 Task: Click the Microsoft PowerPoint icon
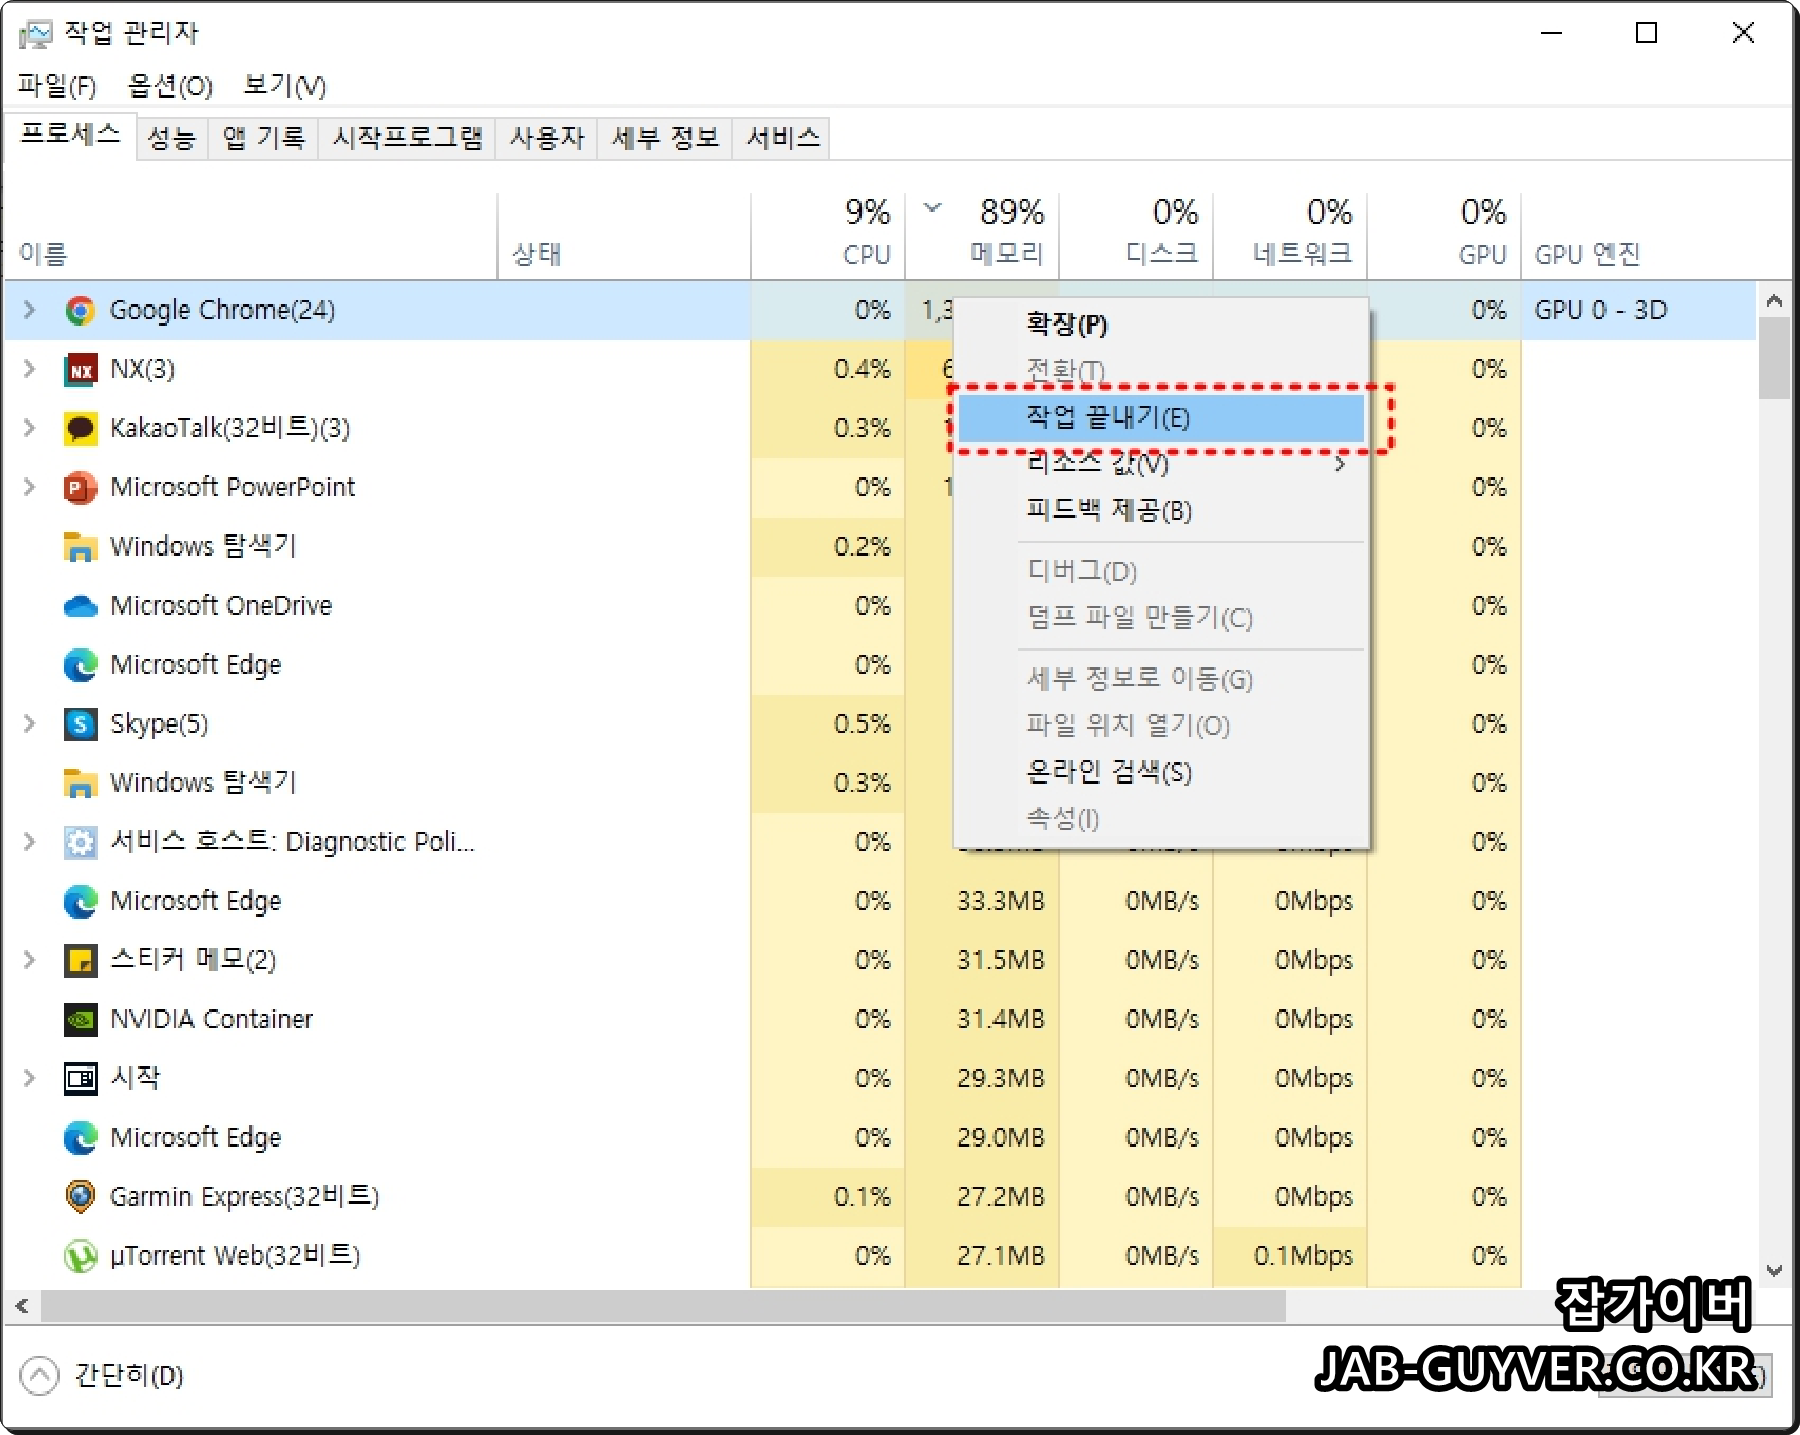point(80,488)
